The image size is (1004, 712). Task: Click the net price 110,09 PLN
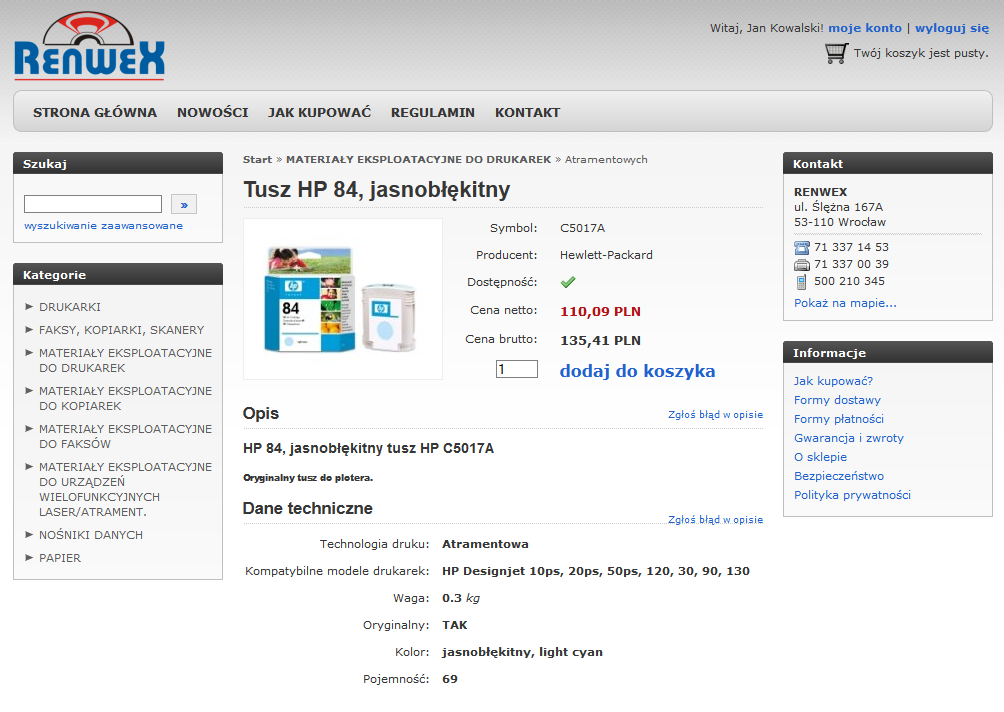pyautogui.click(x=600, y=312)
